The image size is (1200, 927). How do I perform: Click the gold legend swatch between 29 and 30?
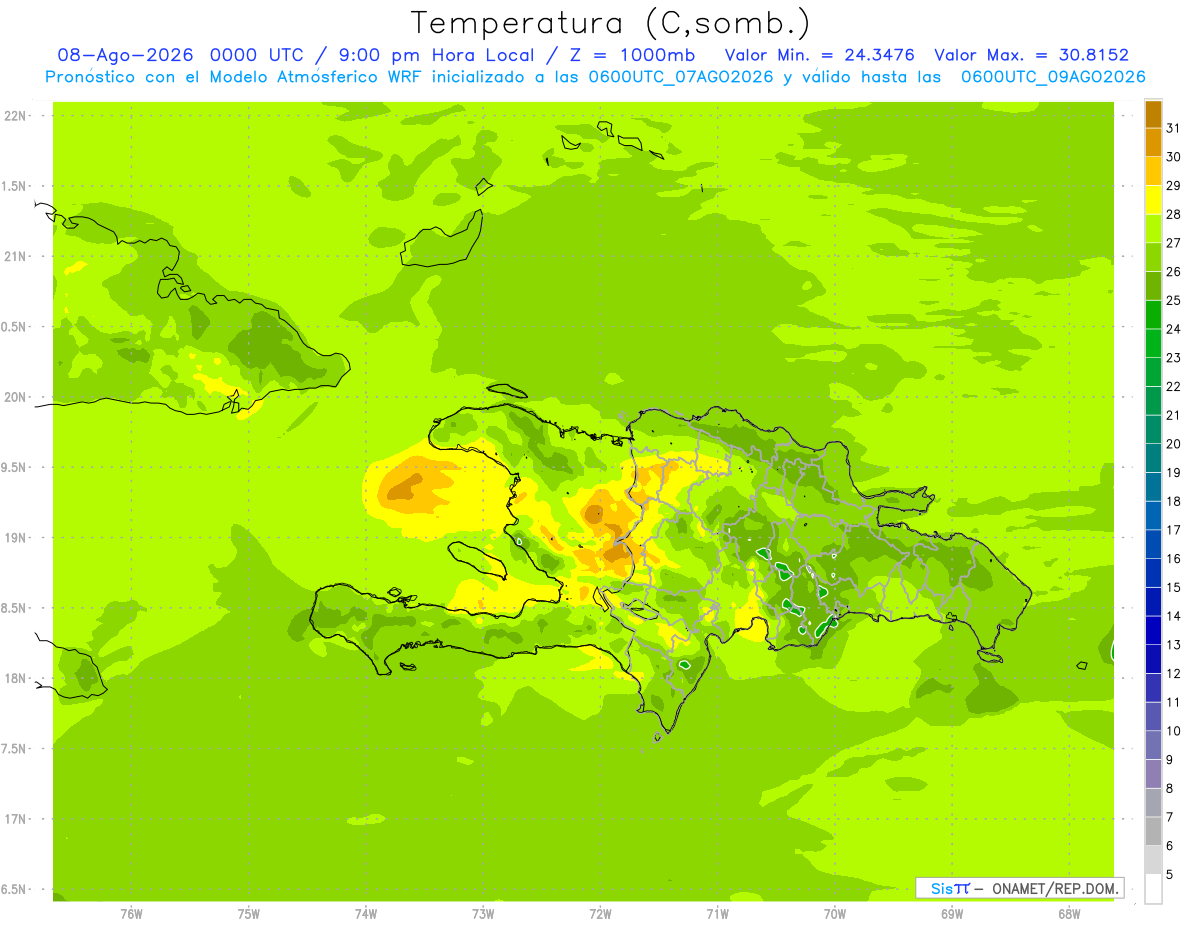pos(1153,171)
